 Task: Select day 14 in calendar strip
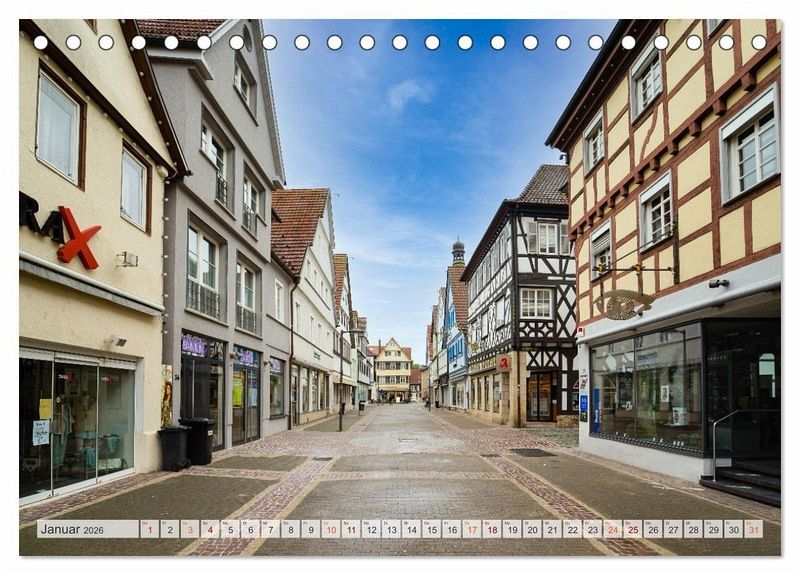tap(412, 529)
